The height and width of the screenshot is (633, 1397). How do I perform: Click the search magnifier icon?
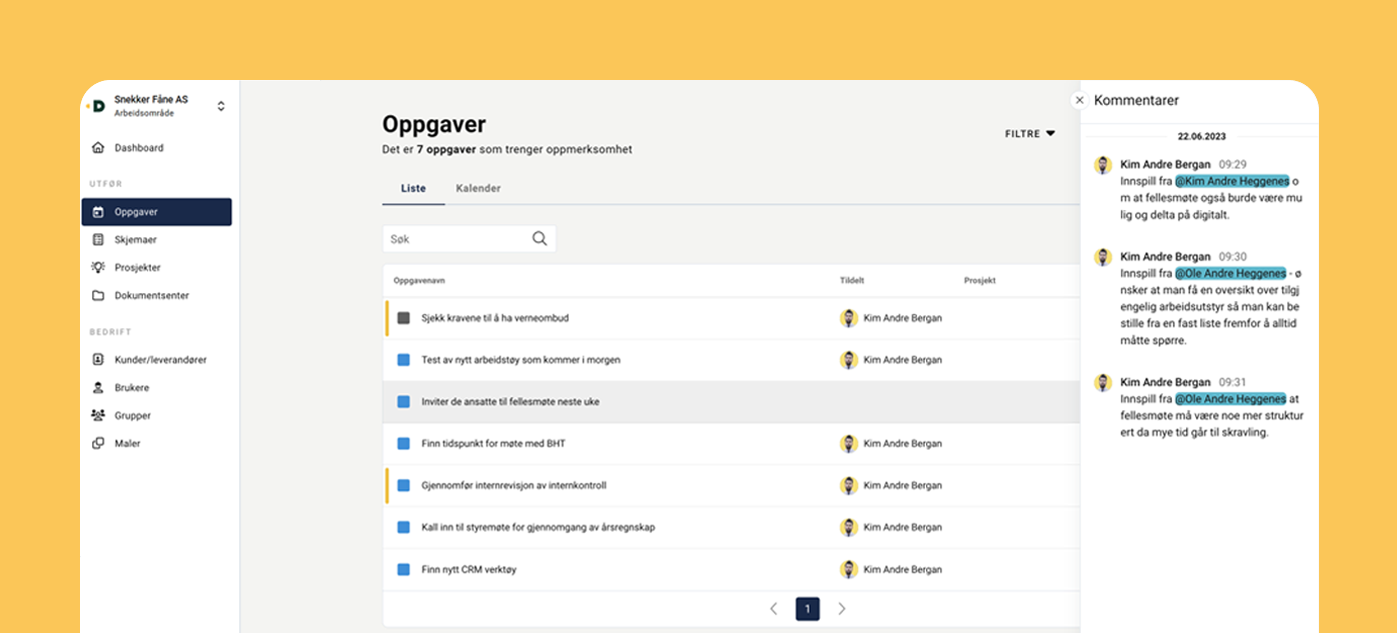tap(539, 239)
